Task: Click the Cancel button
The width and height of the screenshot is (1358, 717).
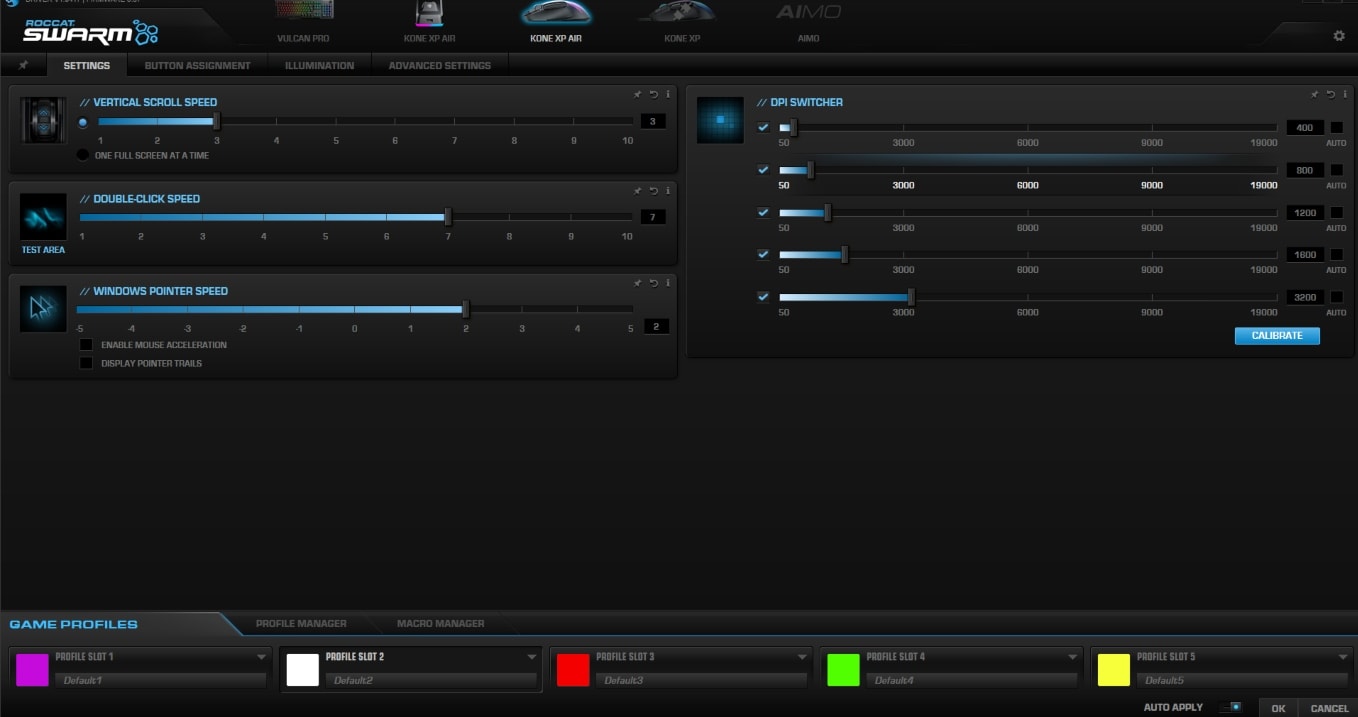Action: [1329, 708]
